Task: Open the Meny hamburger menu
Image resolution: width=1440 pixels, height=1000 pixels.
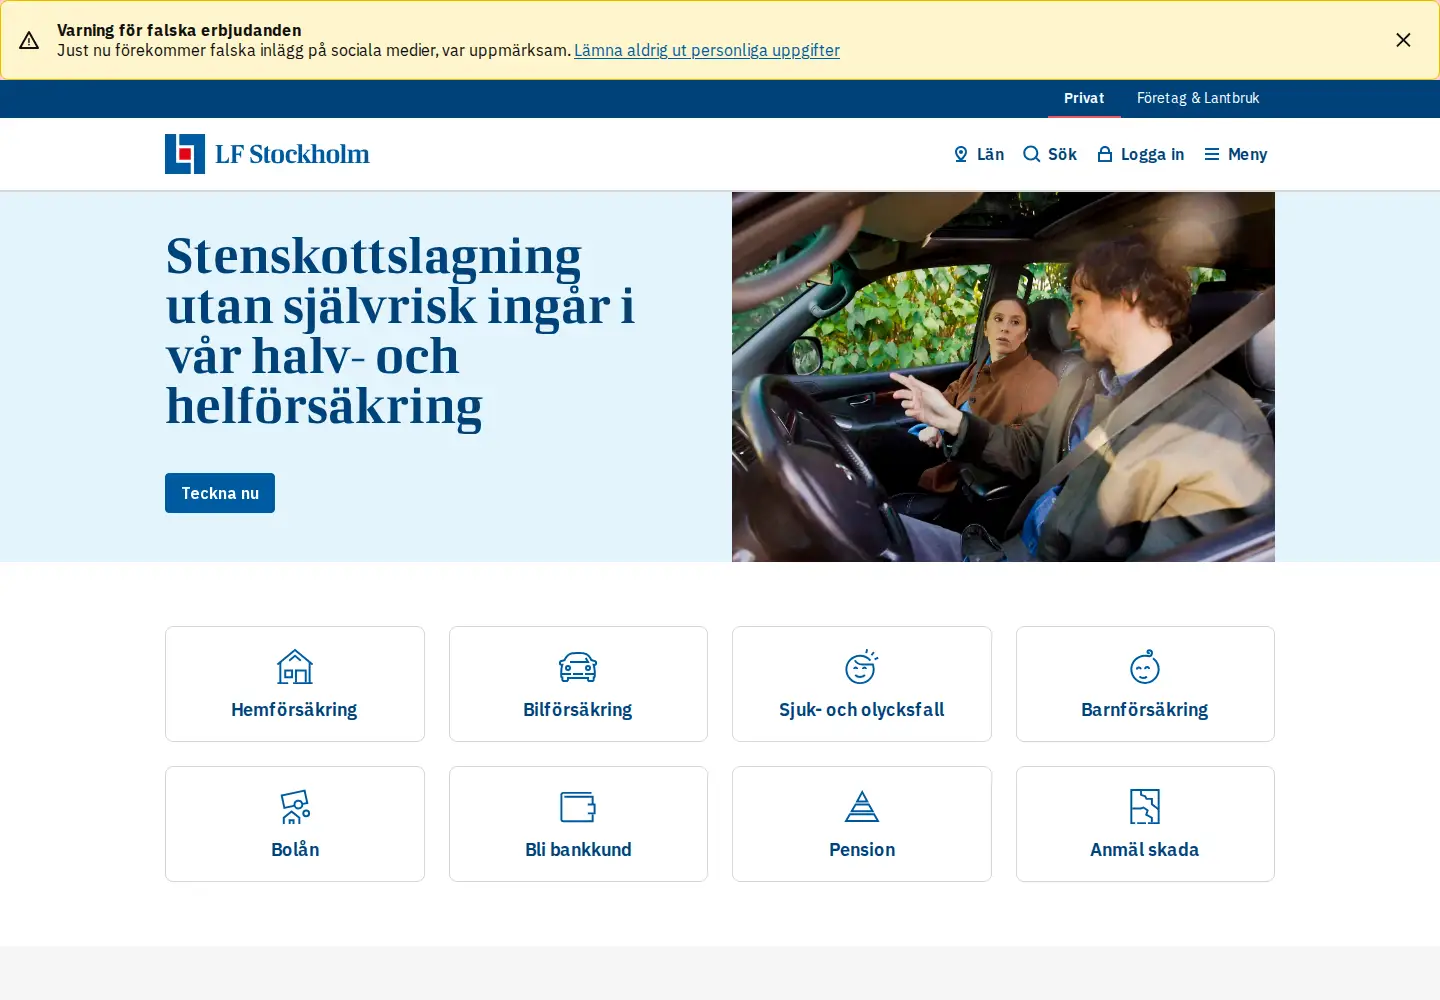Action: [1236, 154]
